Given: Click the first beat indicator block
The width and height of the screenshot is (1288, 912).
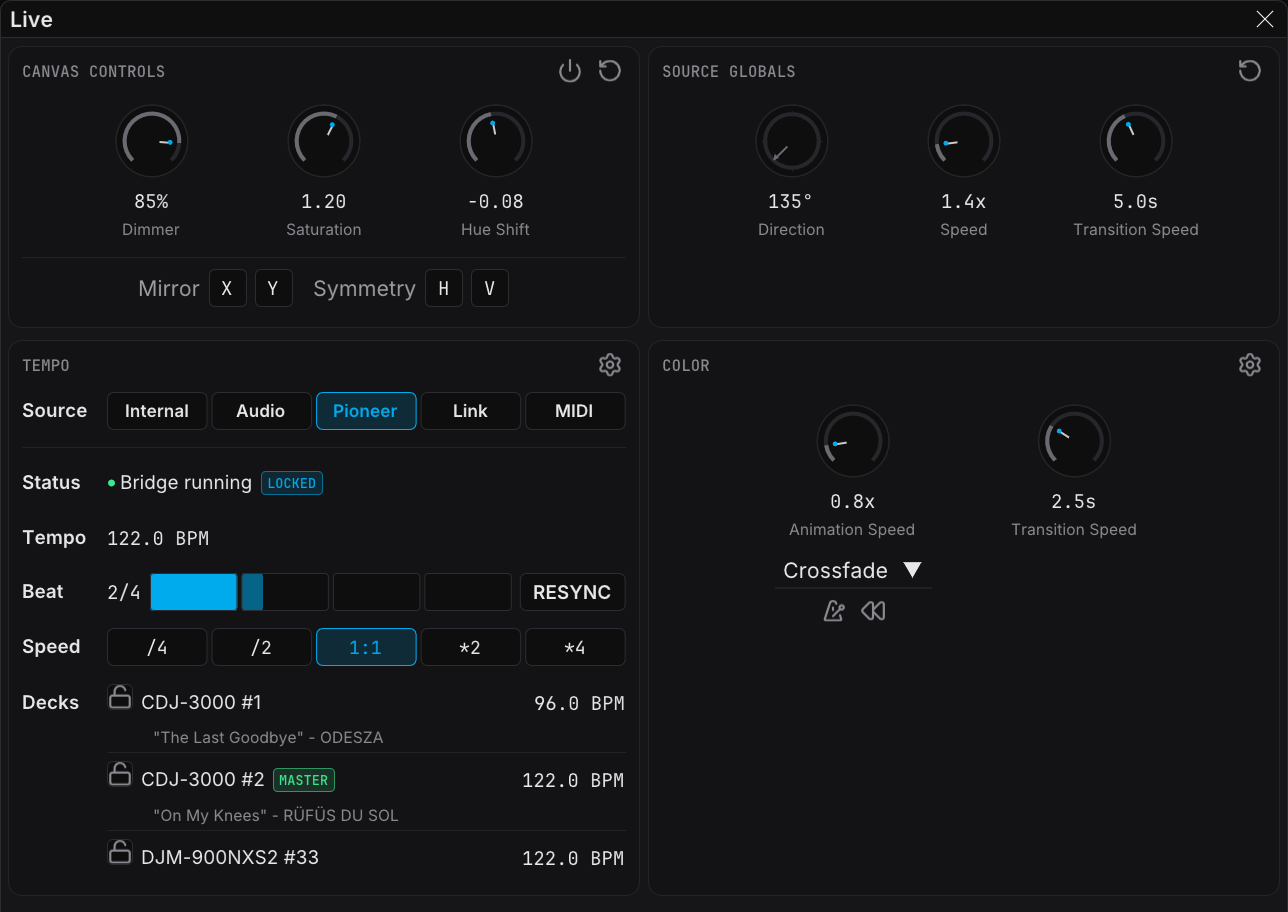Looking at the screenshot, I should pos(194,592).
